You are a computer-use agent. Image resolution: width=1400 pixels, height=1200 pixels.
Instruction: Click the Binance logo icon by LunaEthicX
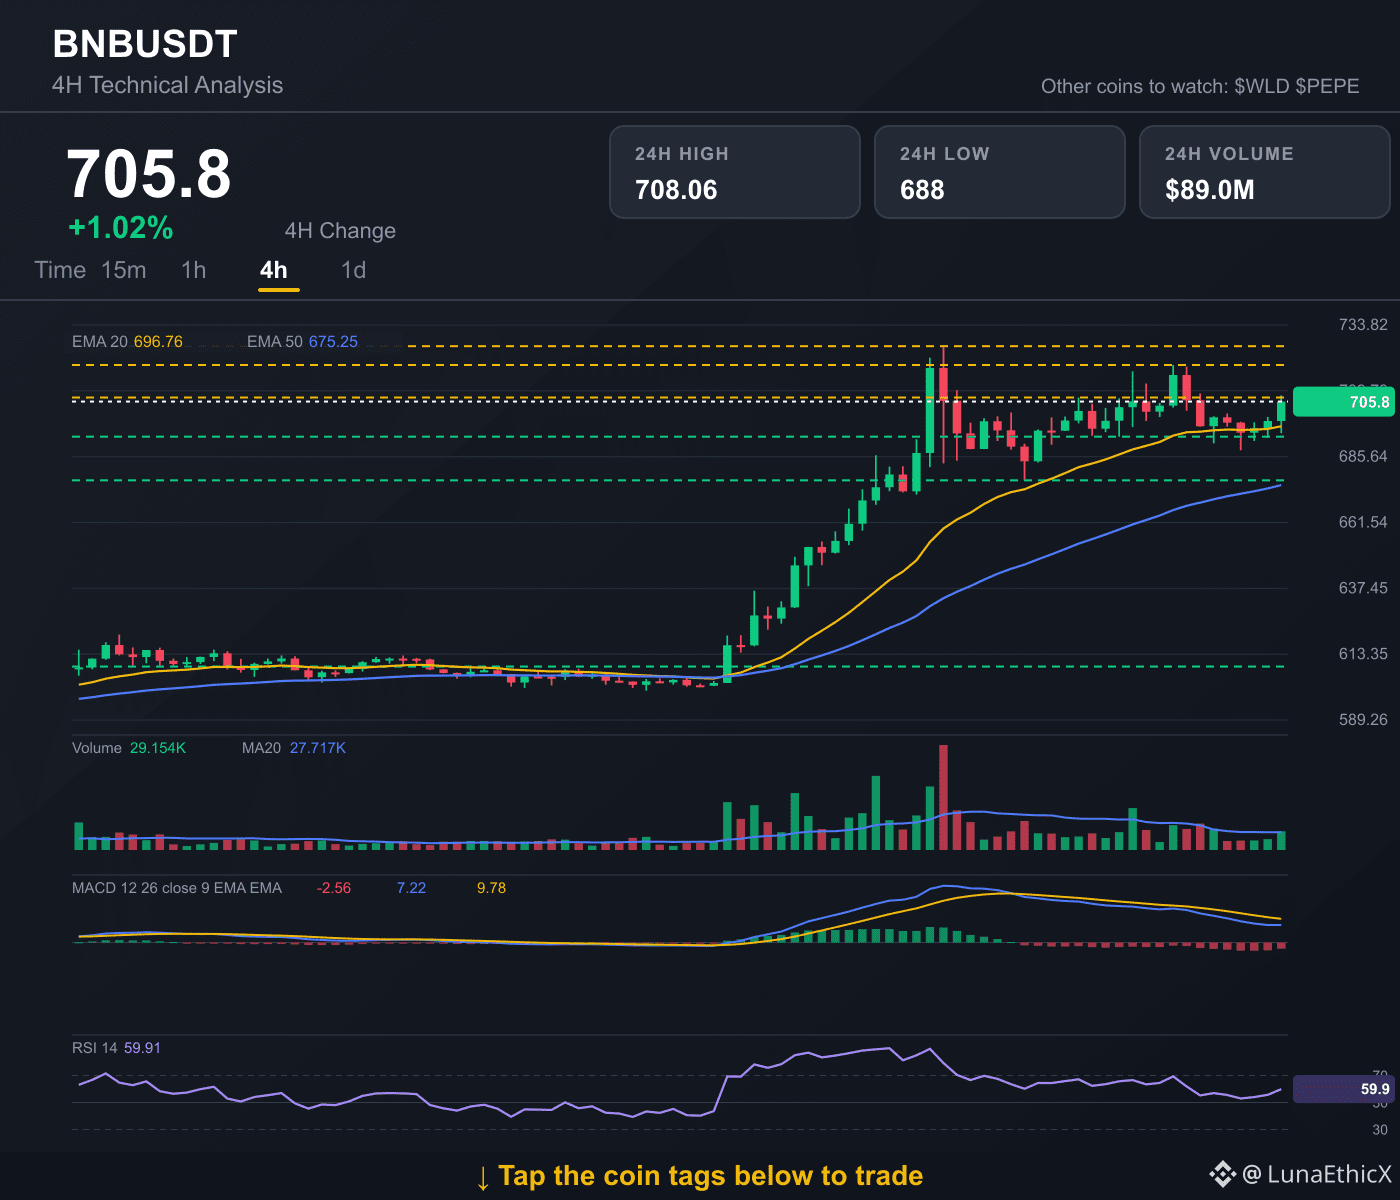click(x=1222, y=1174)
